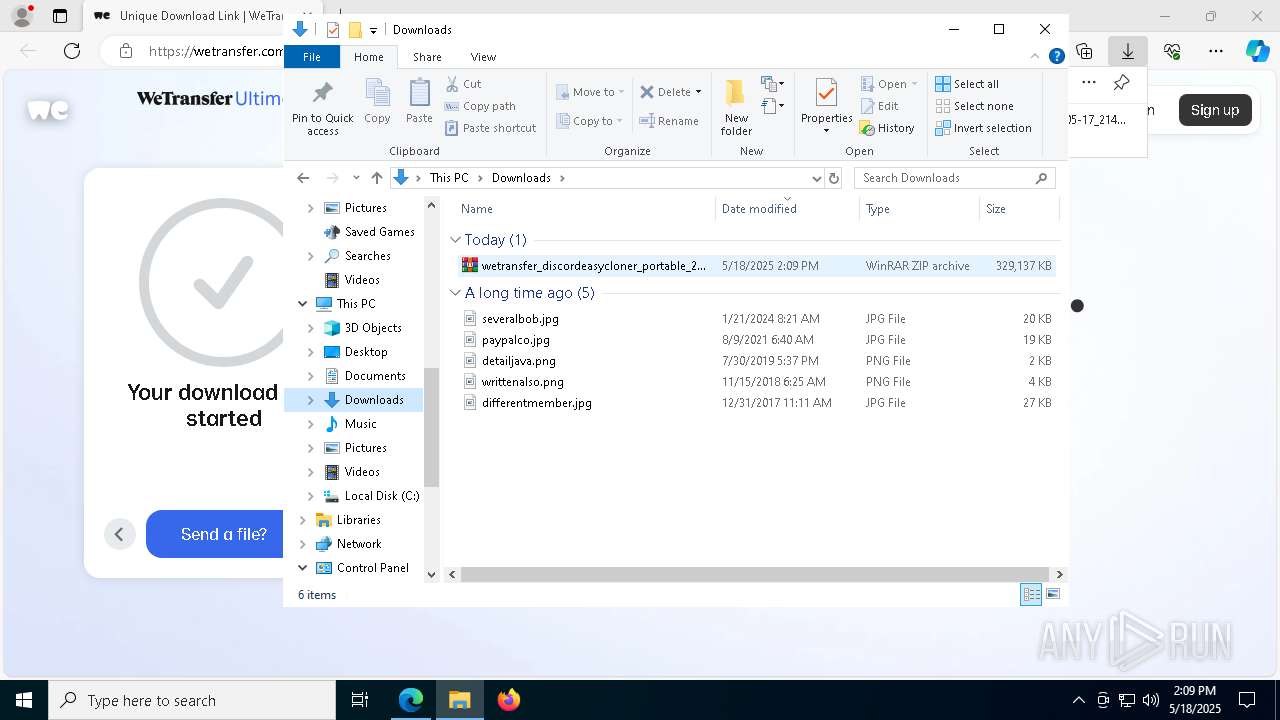Open the New item dropdown icon
1280x720 pixels.
pyautogui.click(x=772, y=84)
